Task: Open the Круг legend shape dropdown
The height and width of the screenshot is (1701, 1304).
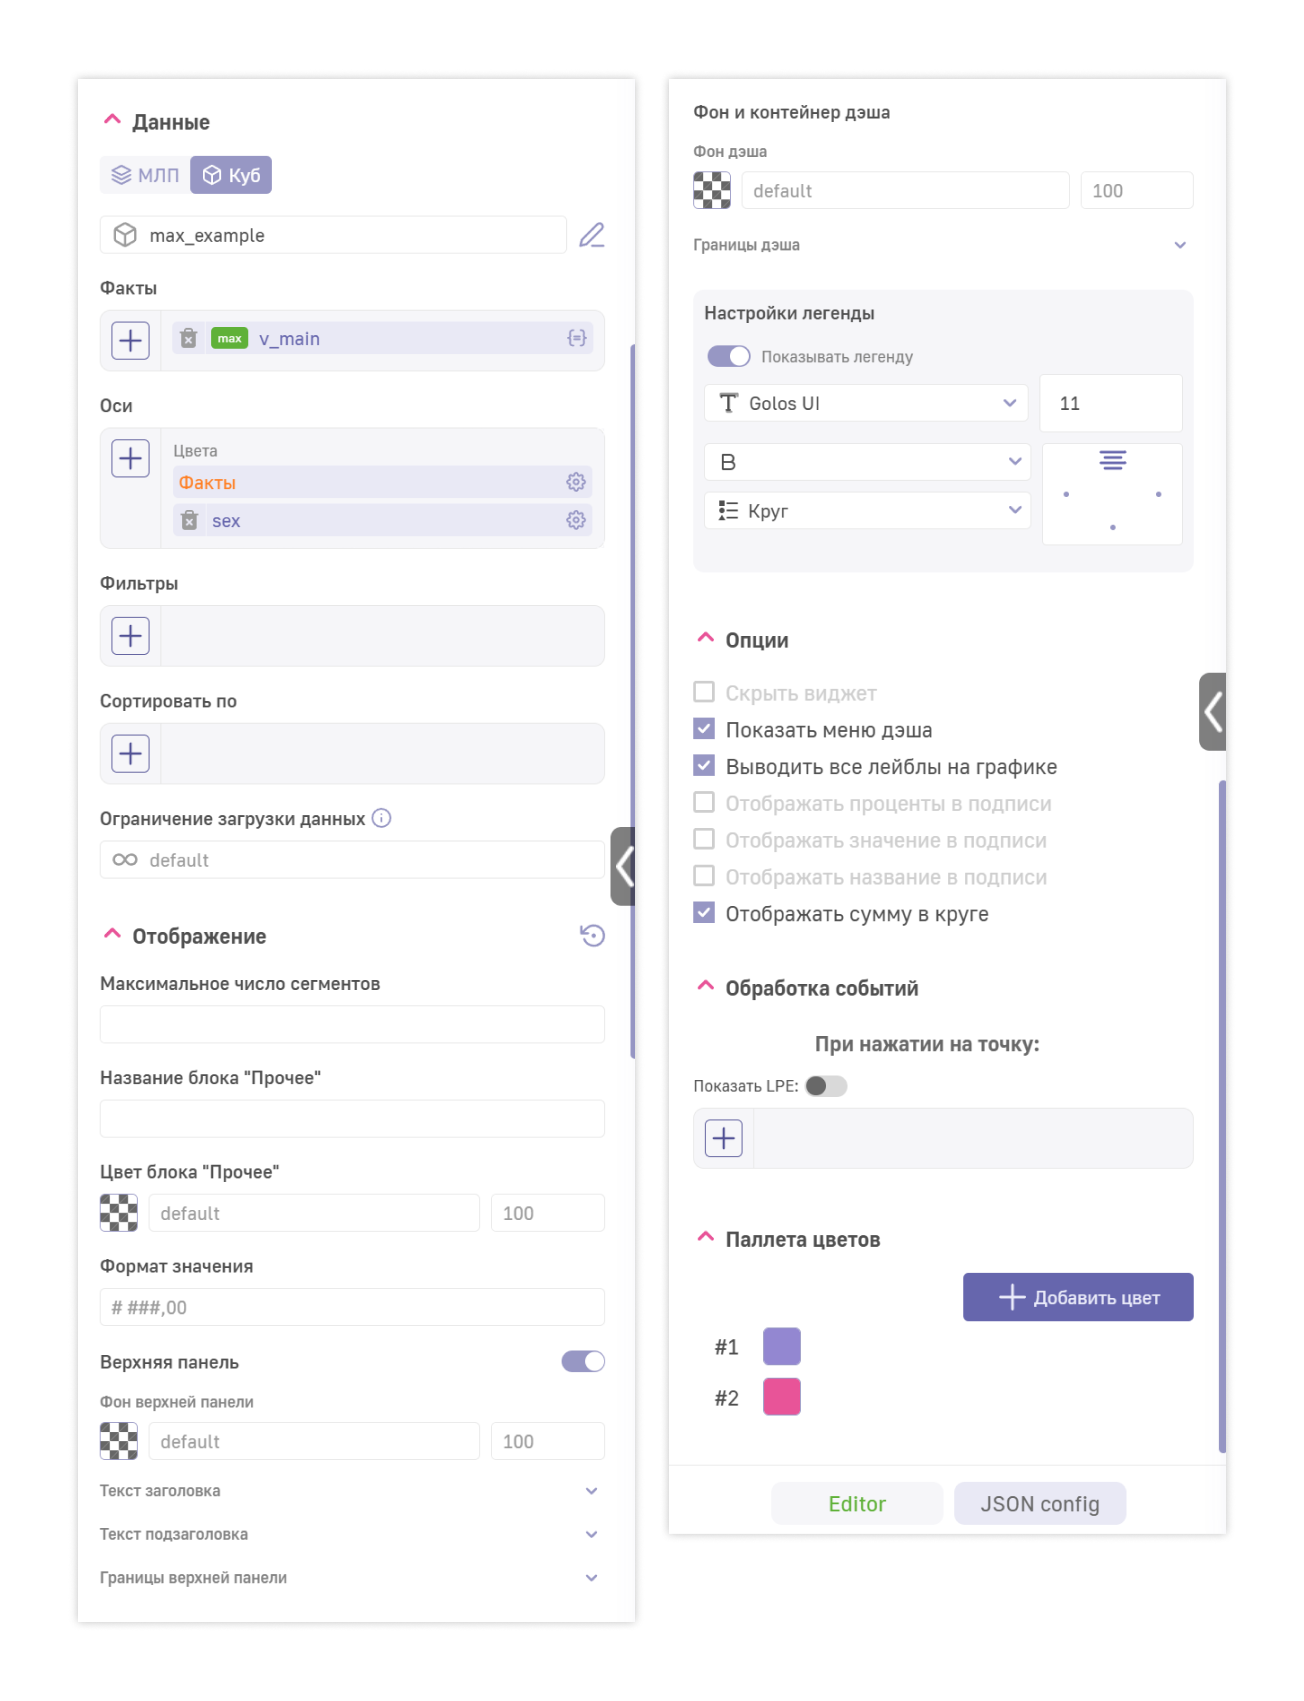Action: tap(866, 511)
